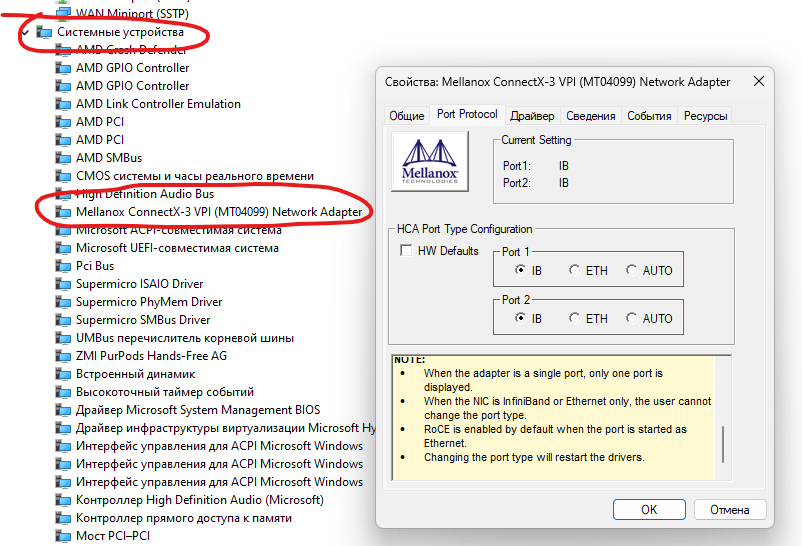The width and height of the screenshot is (802, 546).
Task: Switch to the Port Protocol tab
Action: 467,114
